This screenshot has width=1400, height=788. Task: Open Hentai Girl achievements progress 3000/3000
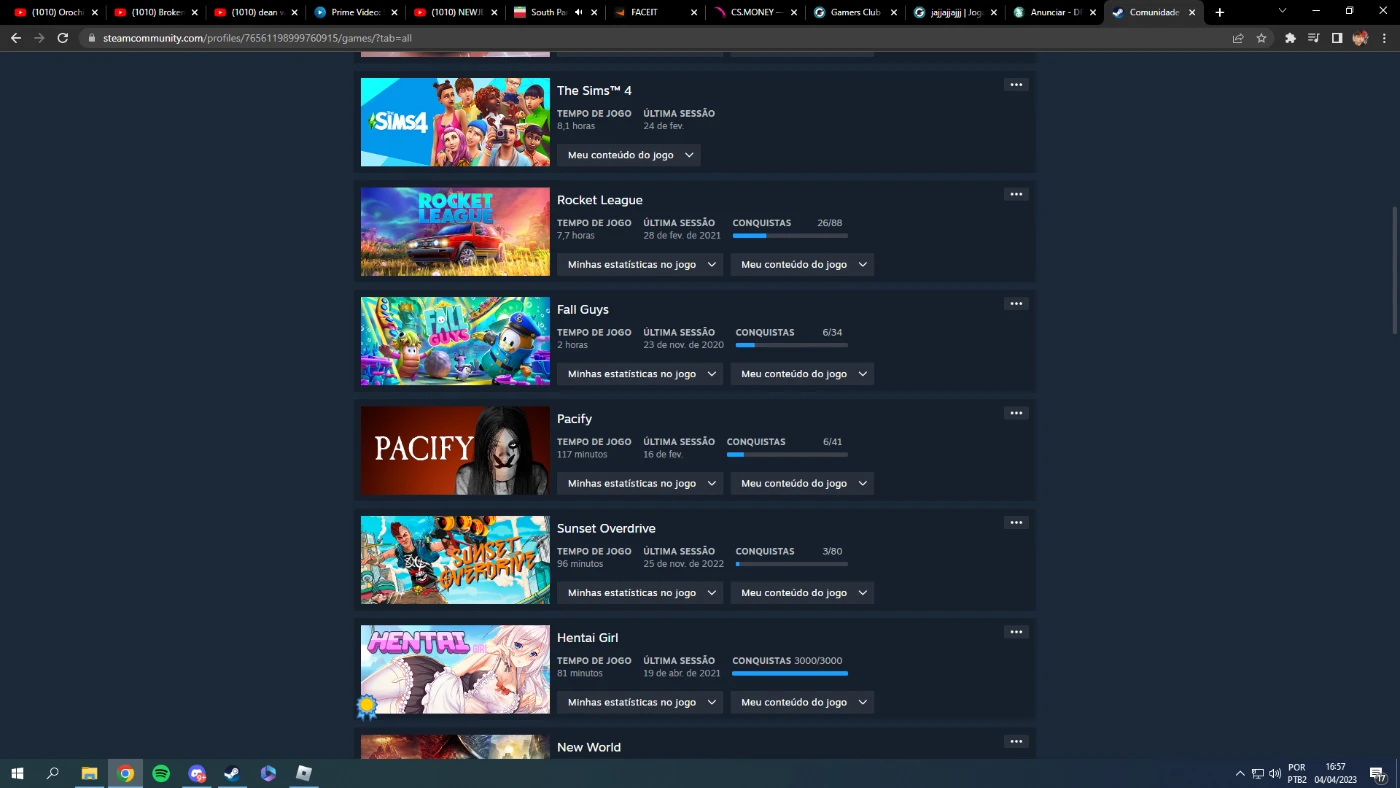tap(790, 667)
